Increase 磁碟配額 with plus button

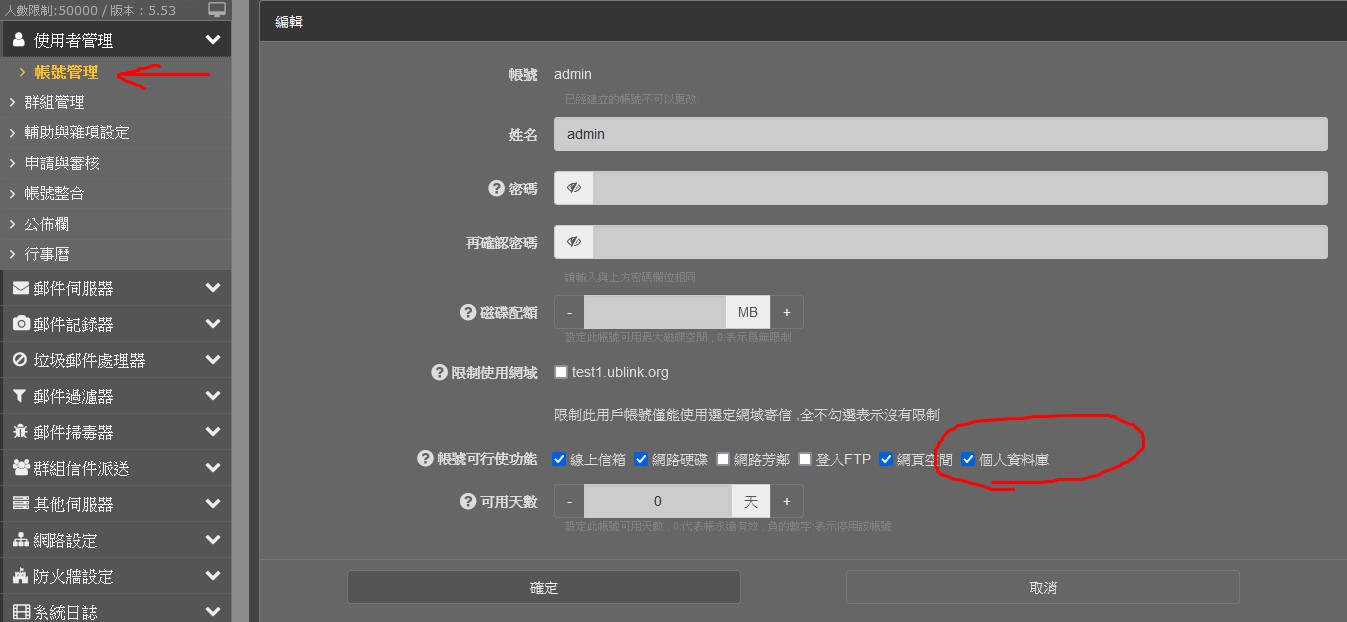pos(787,312)
